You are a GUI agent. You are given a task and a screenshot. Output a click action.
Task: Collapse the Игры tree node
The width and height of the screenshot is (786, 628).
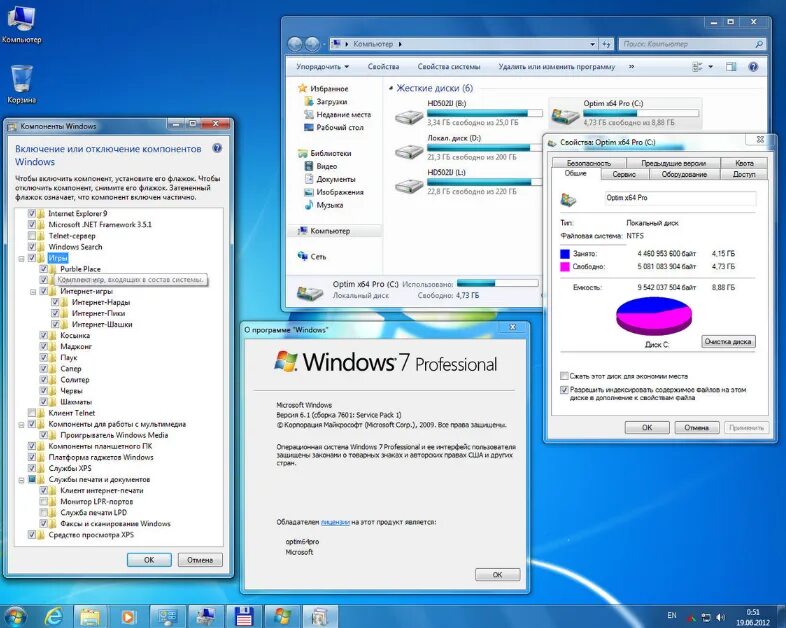pos(21,259)
